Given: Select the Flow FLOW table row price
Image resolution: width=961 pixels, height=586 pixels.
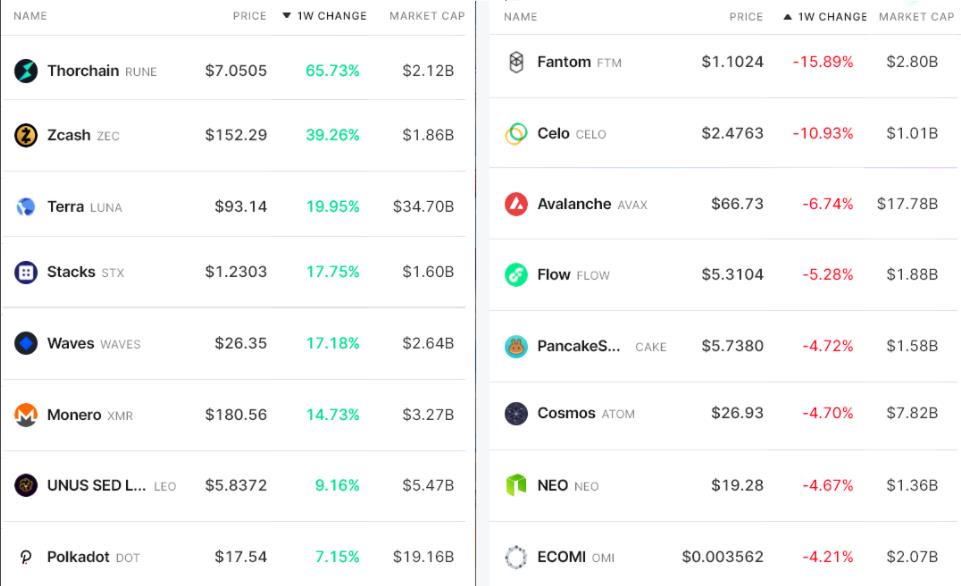Looking at the screenshot, I should 734,275.
